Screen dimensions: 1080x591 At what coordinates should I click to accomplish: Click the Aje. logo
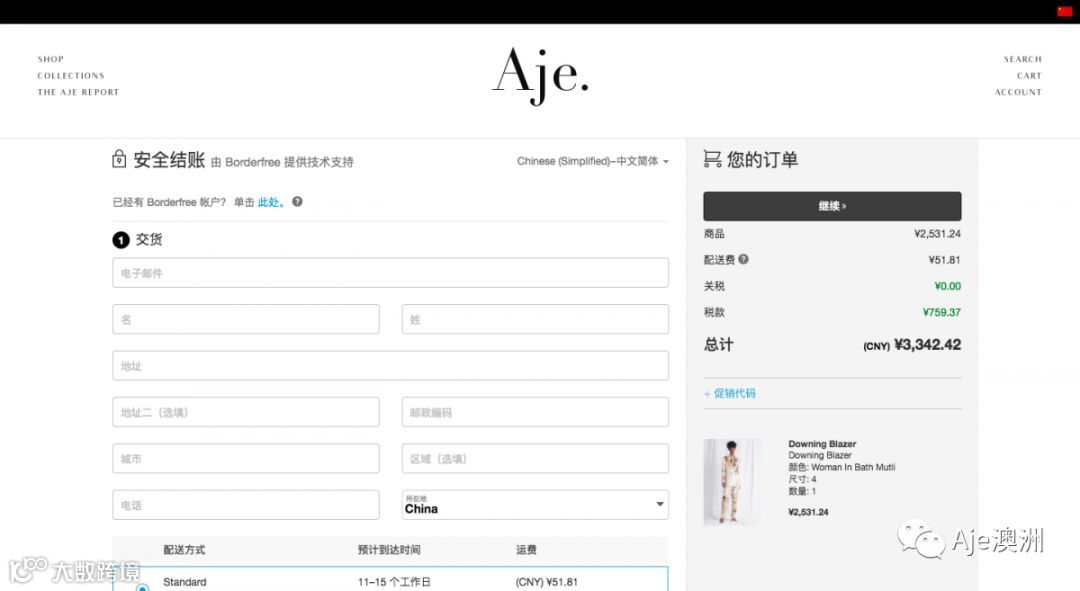tap(541, 75)
